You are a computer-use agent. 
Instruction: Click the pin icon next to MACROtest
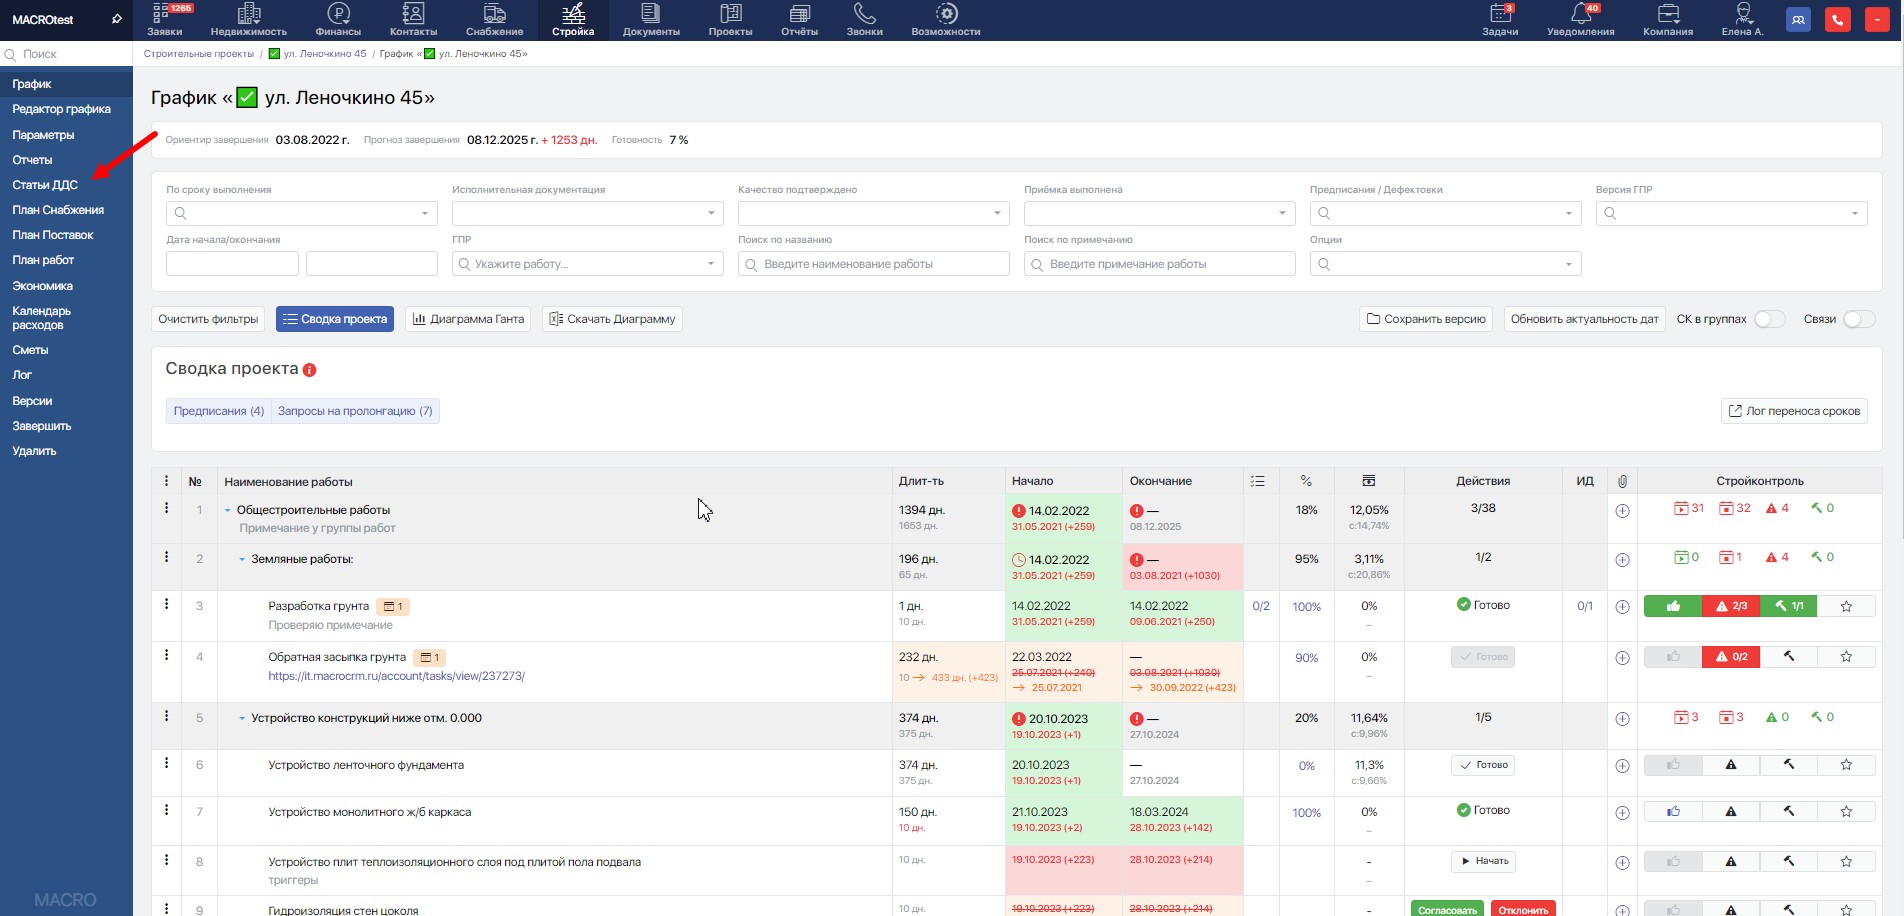[x=116, y=19]
